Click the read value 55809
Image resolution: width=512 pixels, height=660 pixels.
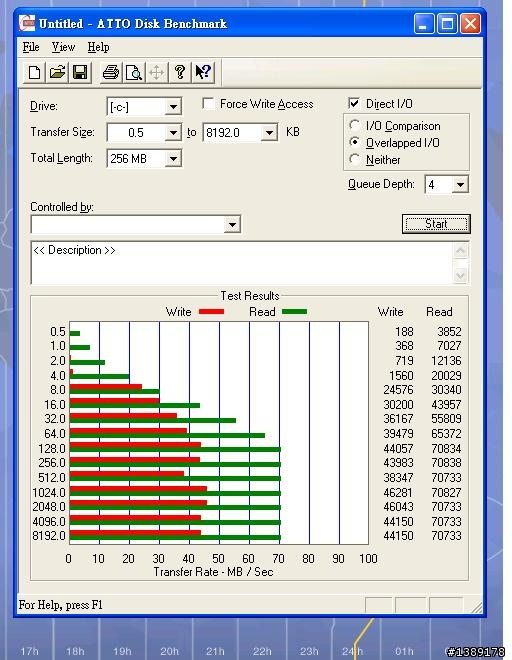pos(446,419)
